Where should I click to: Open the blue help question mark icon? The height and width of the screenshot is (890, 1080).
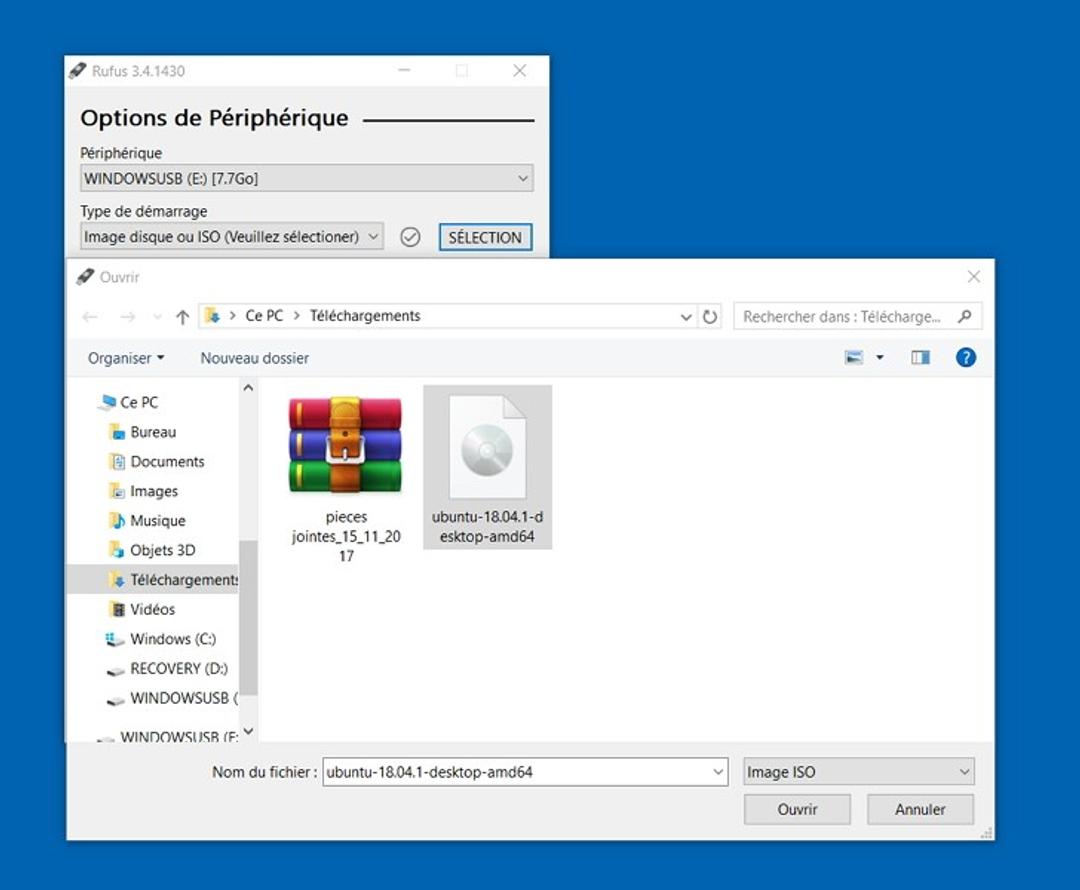point(965,358)
